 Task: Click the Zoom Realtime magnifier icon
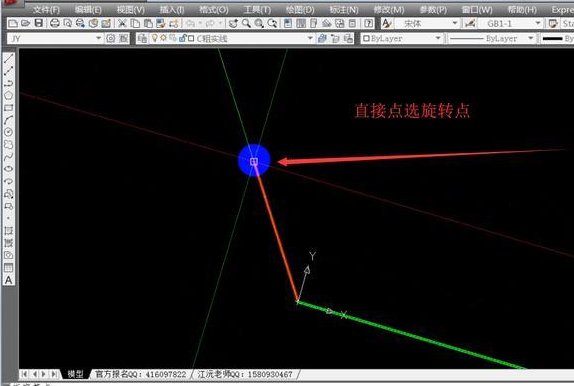tap(246, 23)
